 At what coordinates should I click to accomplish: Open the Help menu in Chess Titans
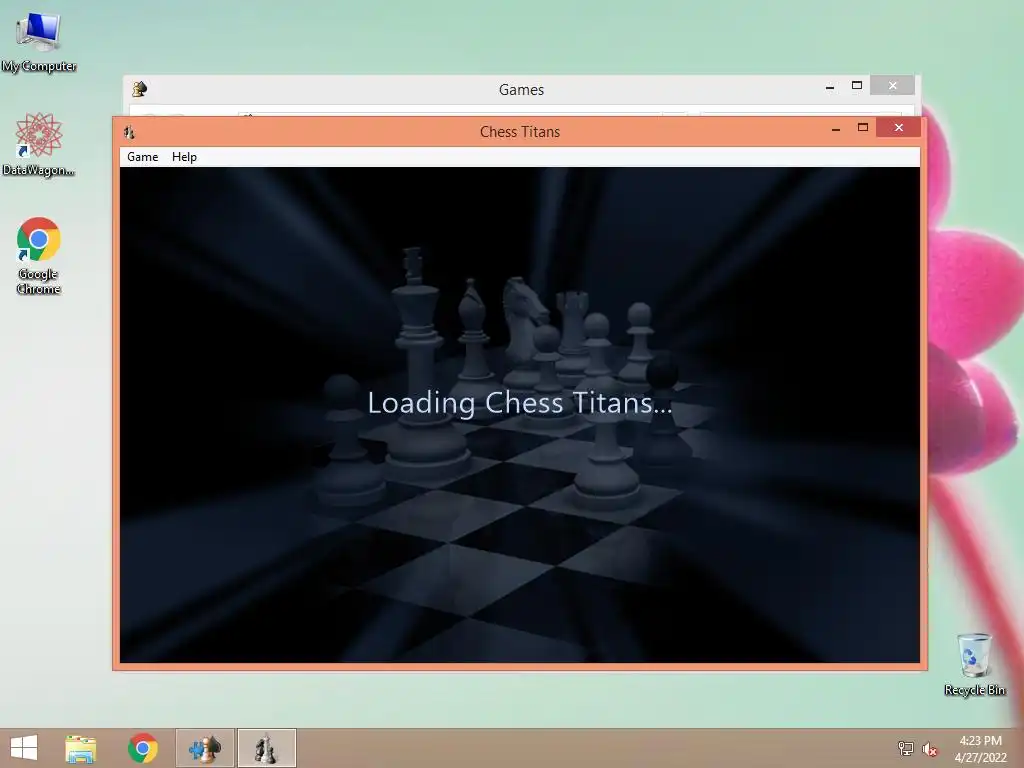pyautogui.click(x=184, y=157)
